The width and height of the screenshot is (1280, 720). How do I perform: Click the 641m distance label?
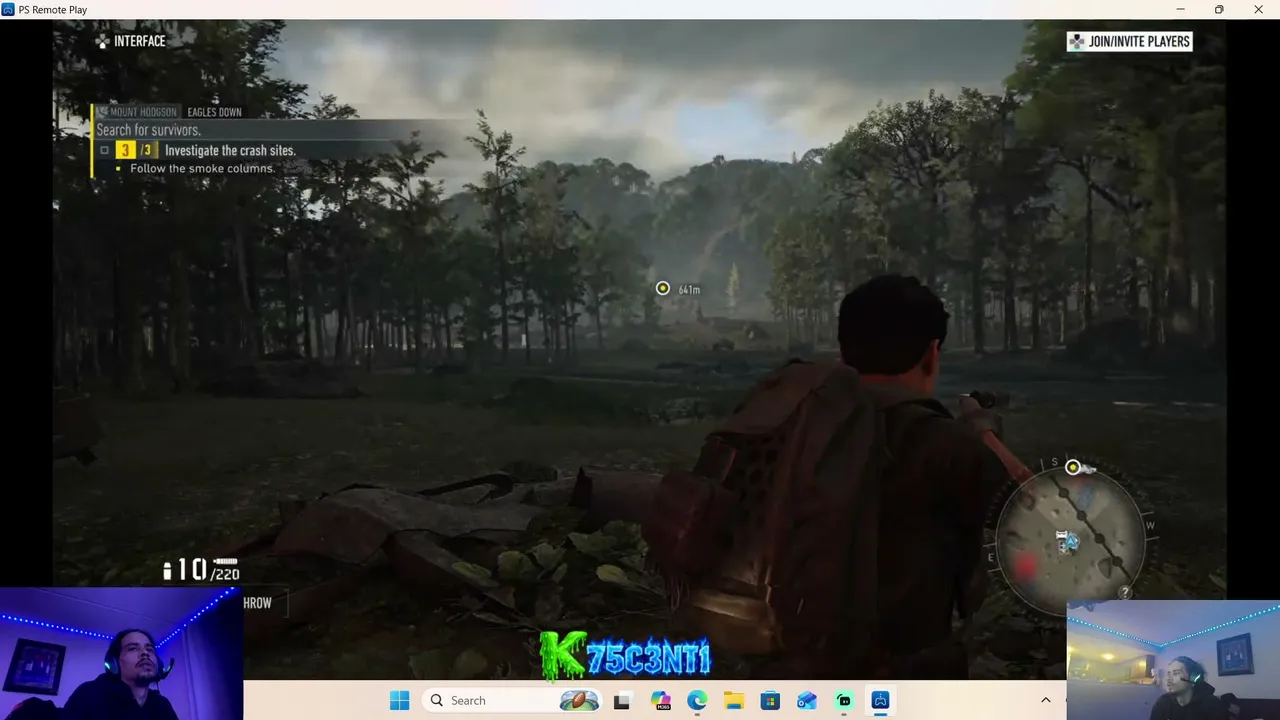(689, 289)
